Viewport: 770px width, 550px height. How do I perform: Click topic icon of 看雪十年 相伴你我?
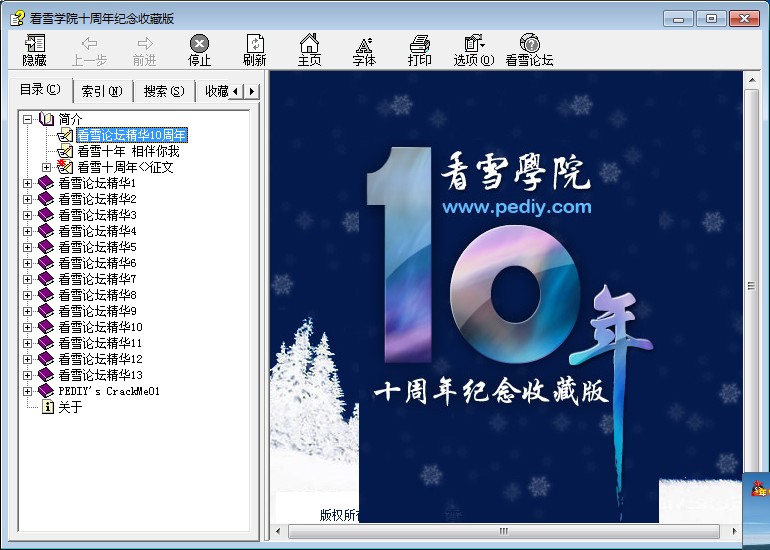[65, 151]
